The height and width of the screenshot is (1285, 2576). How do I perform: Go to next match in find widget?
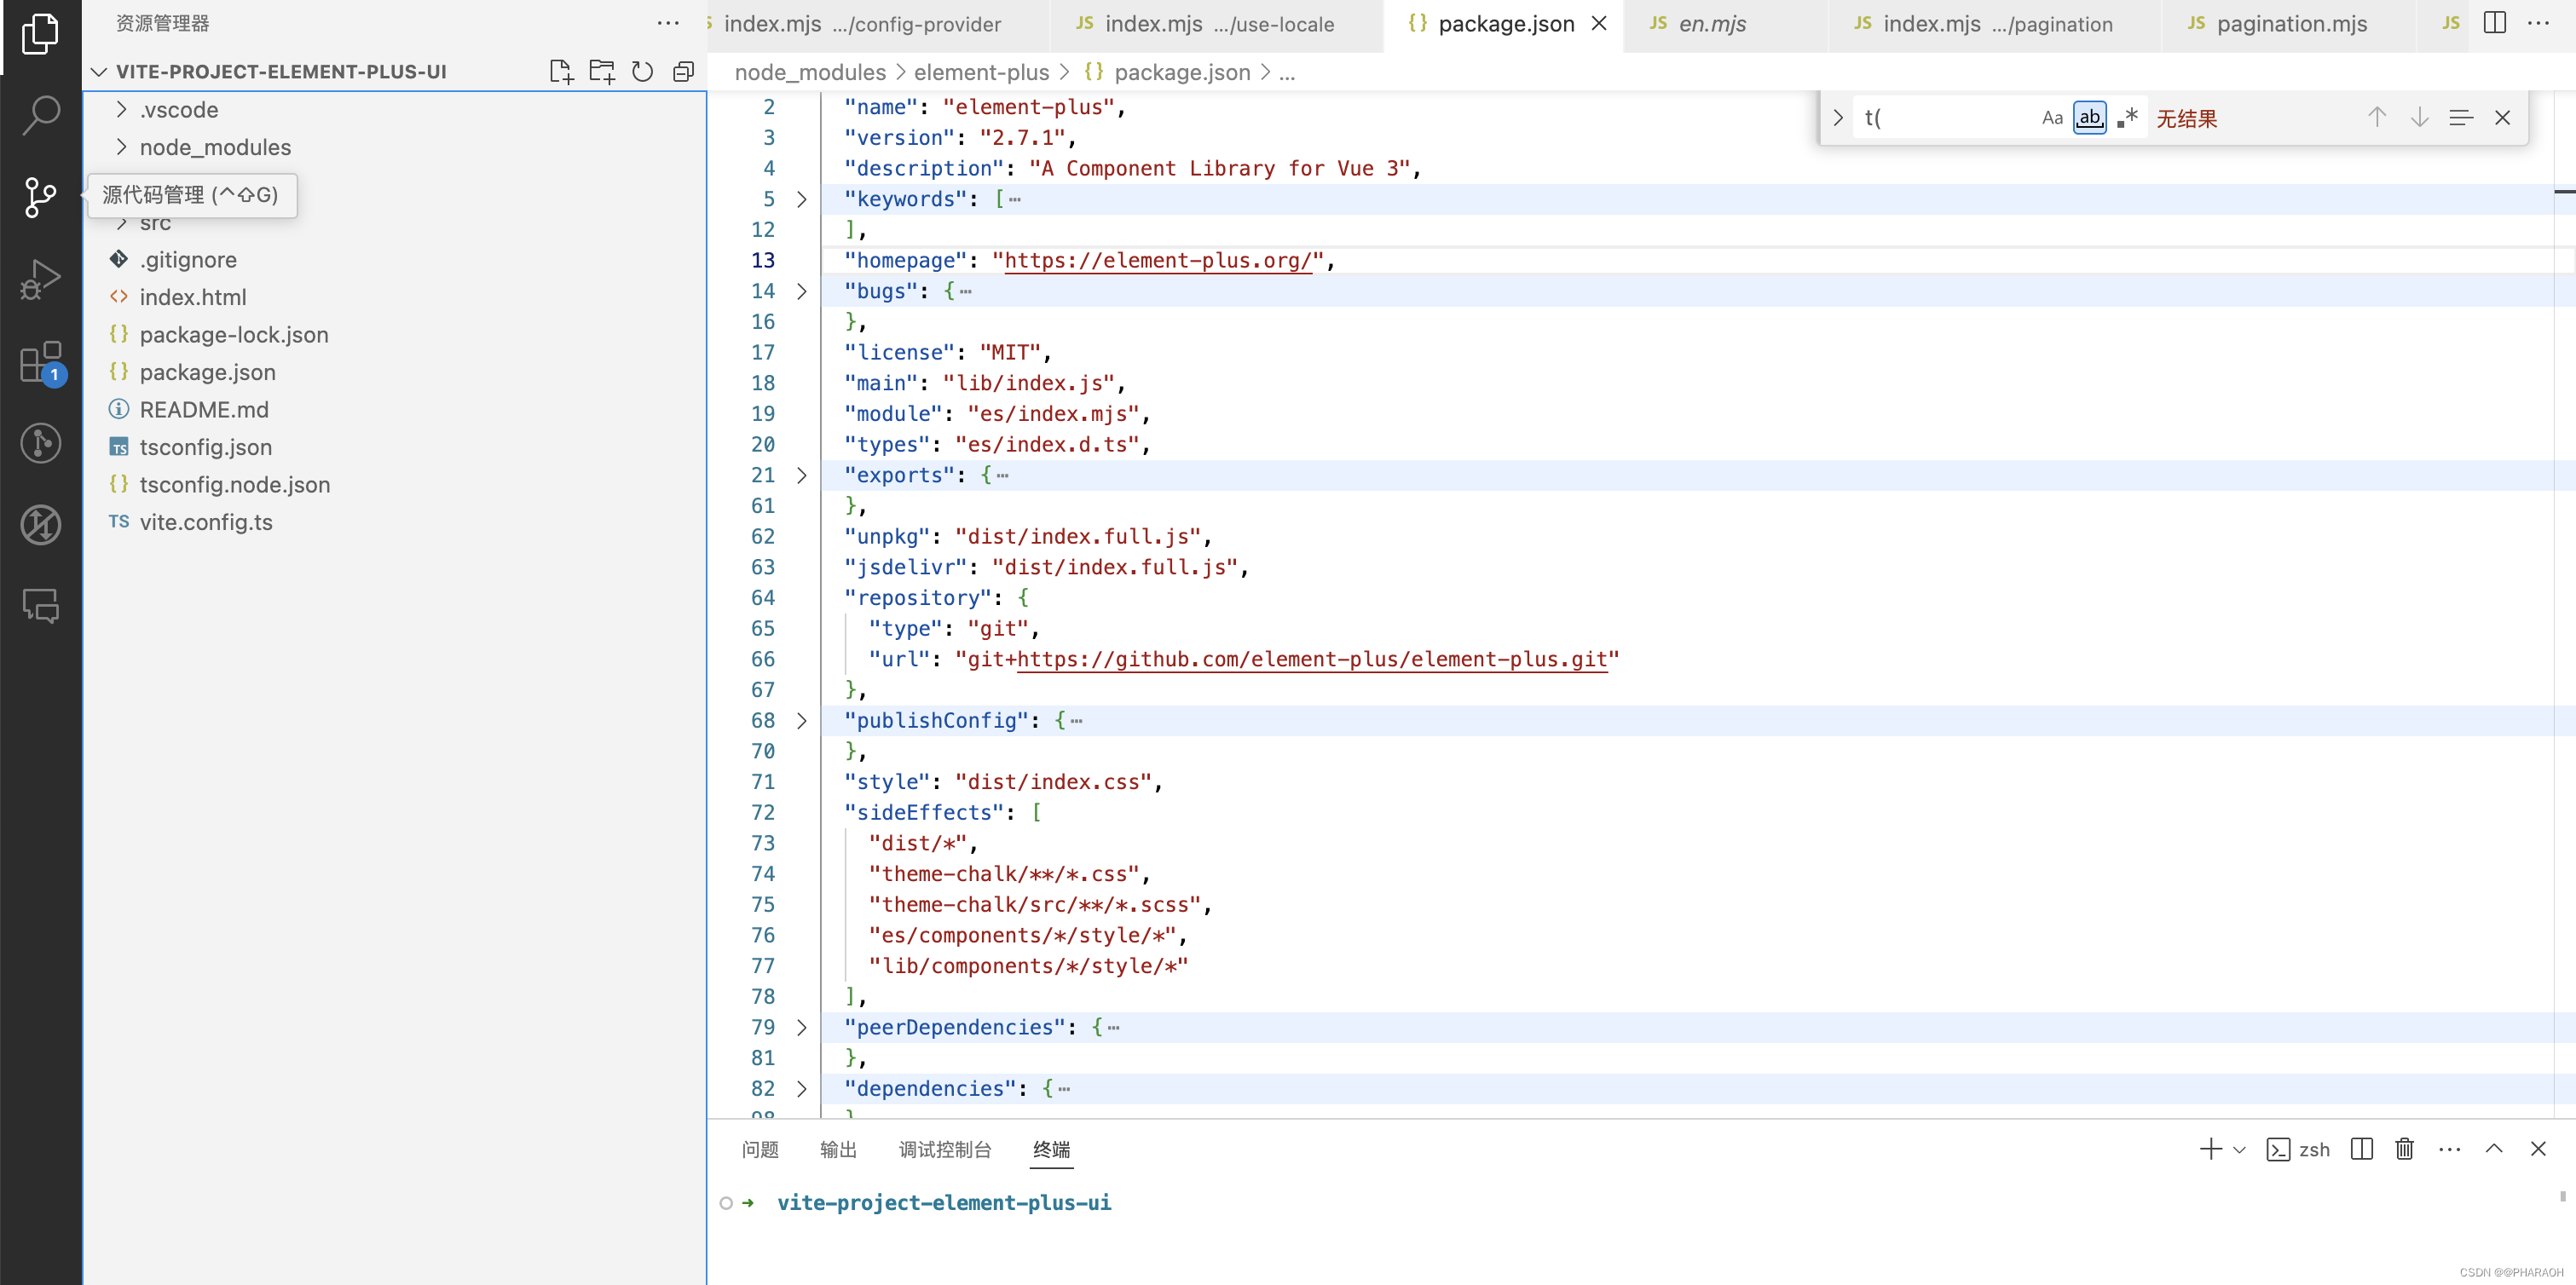2419,118
